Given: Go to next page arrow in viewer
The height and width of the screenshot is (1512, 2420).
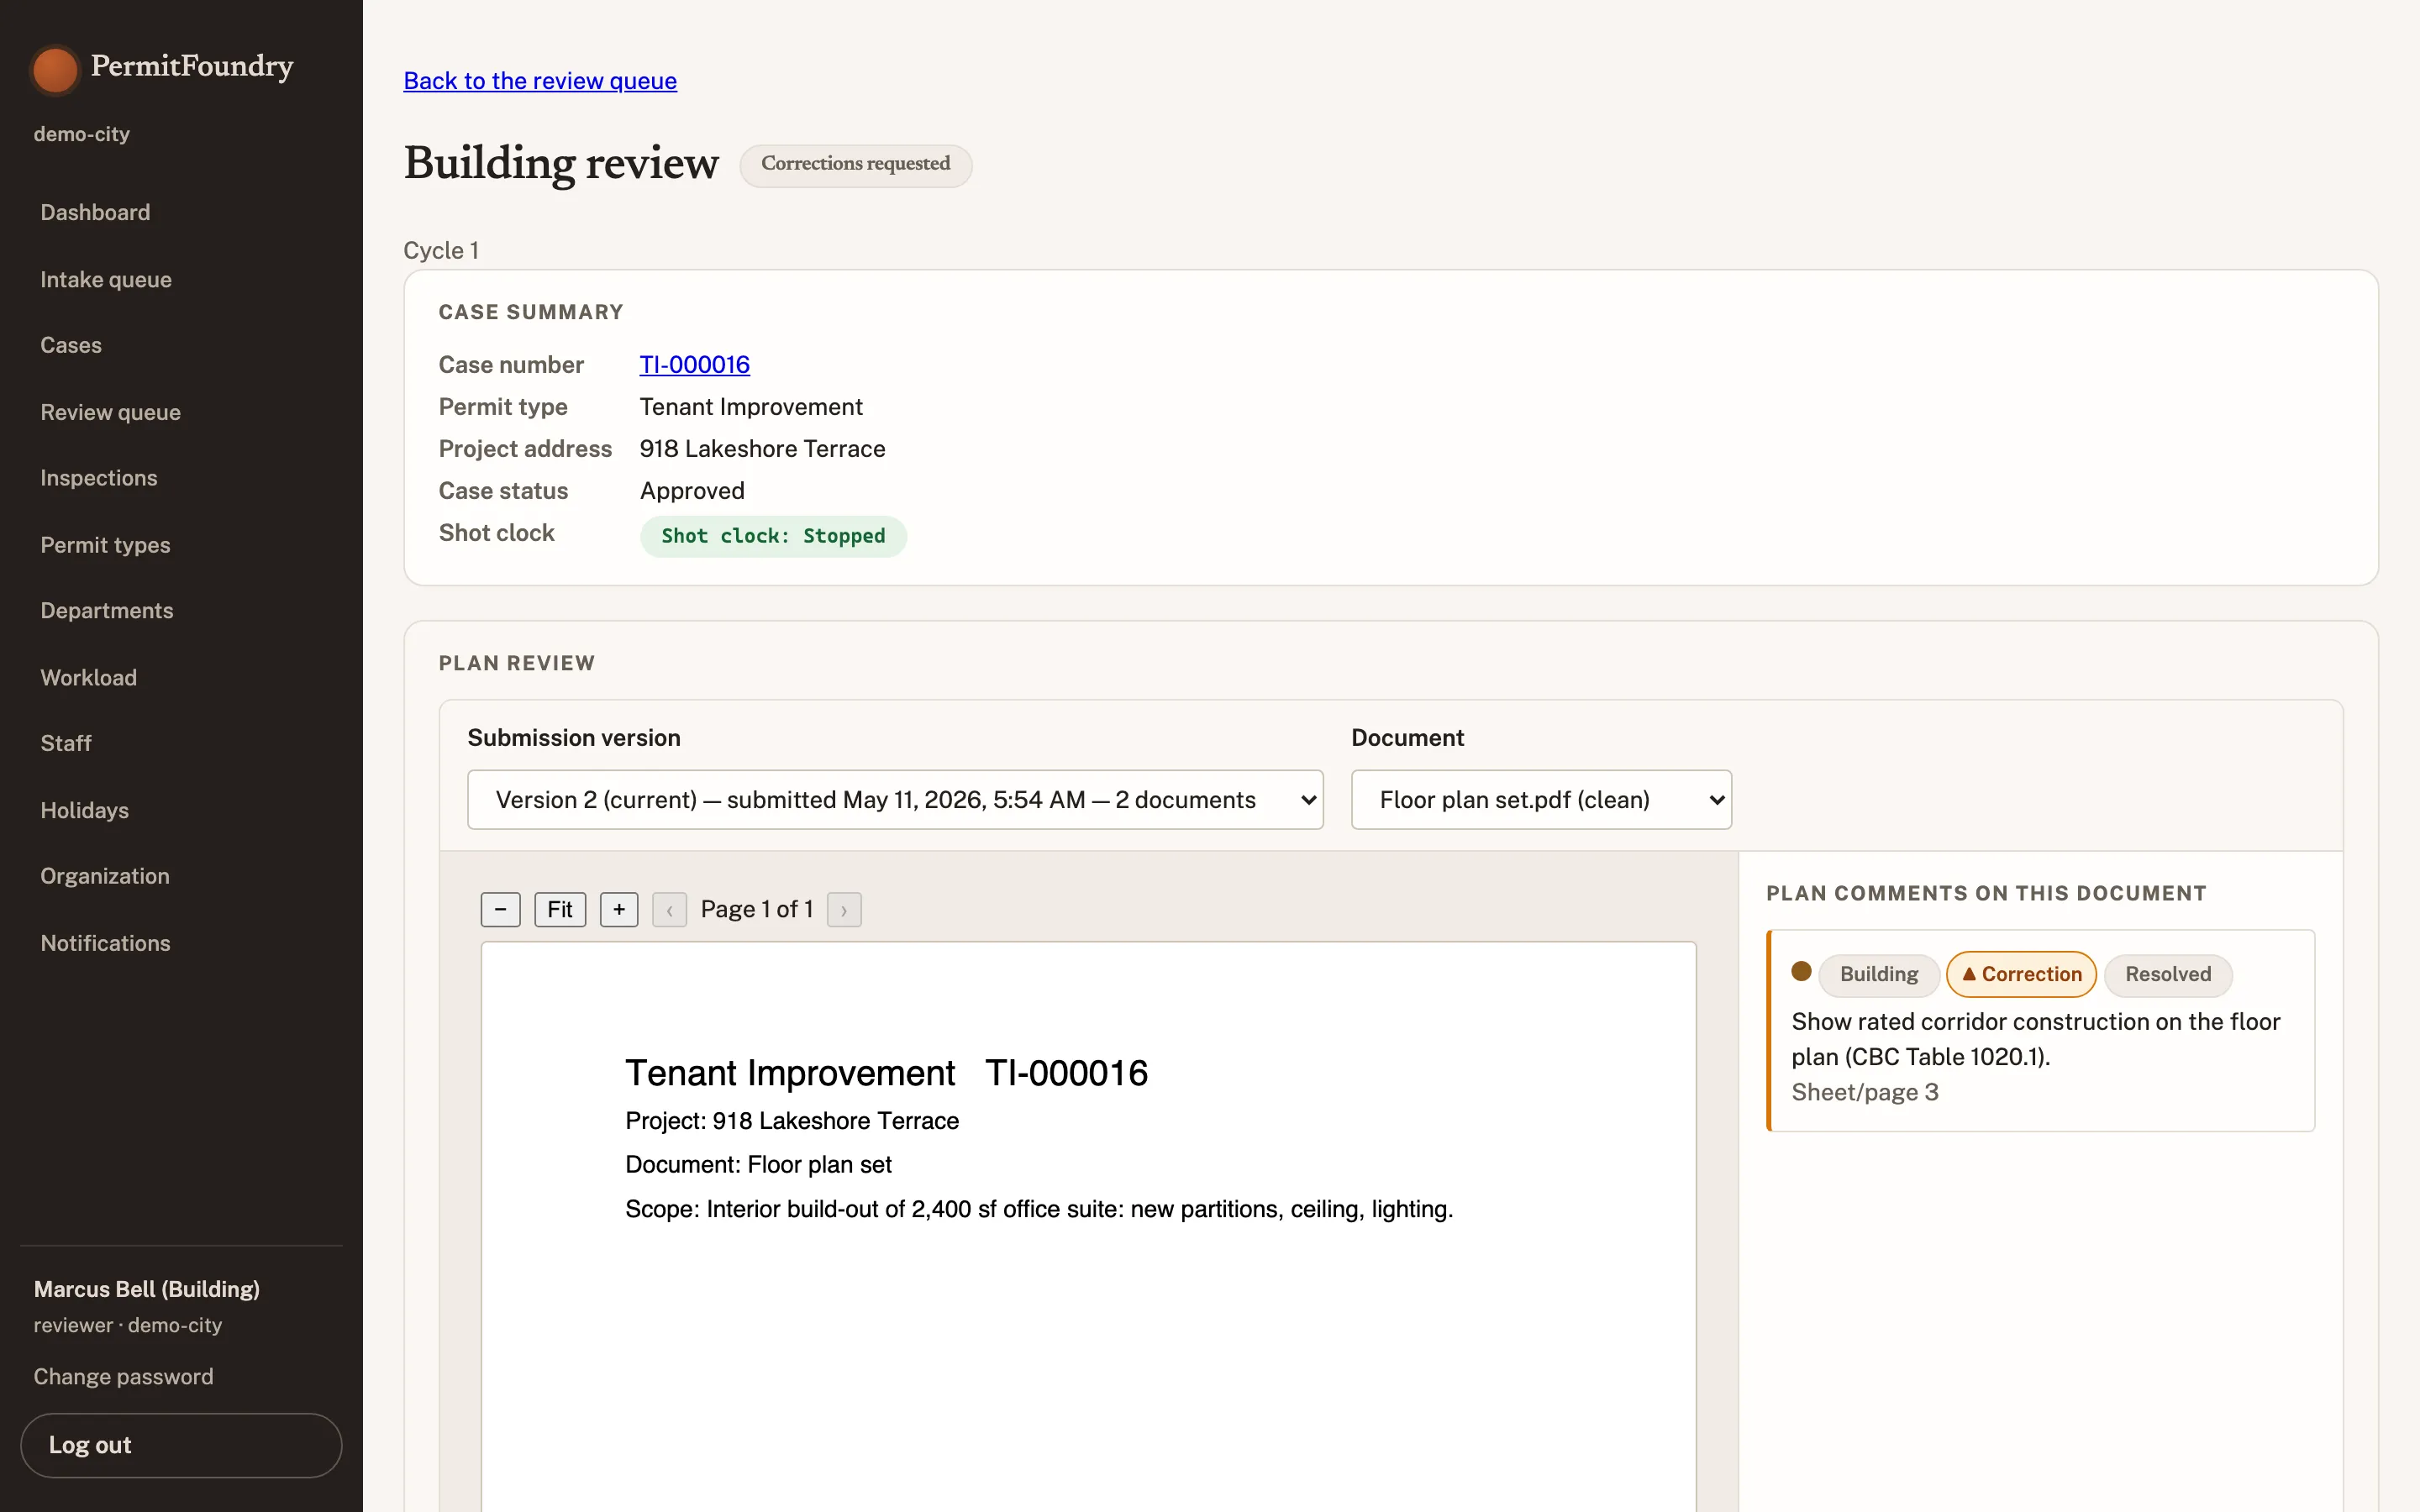Looking at the screenshot, I should [844, 909].
